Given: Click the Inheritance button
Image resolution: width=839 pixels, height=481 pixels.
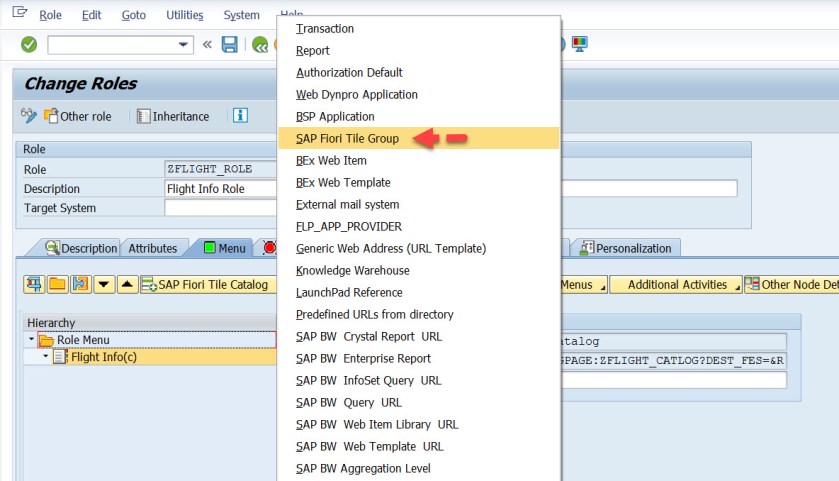Looking at the screenshot, I should click(173, 116).
